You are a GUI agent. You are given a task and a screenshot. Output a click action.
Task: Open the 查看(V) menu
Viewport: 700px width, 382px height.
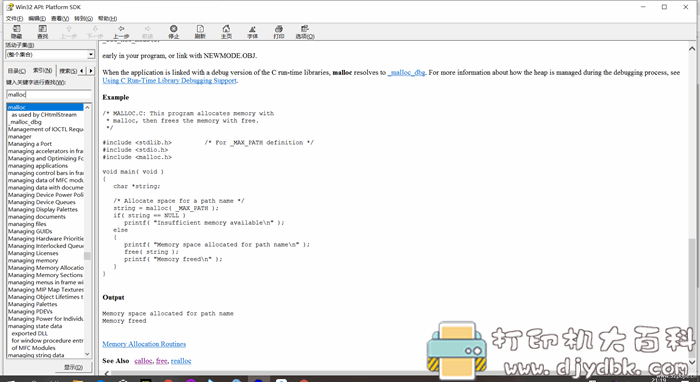(x=60, y=18)
